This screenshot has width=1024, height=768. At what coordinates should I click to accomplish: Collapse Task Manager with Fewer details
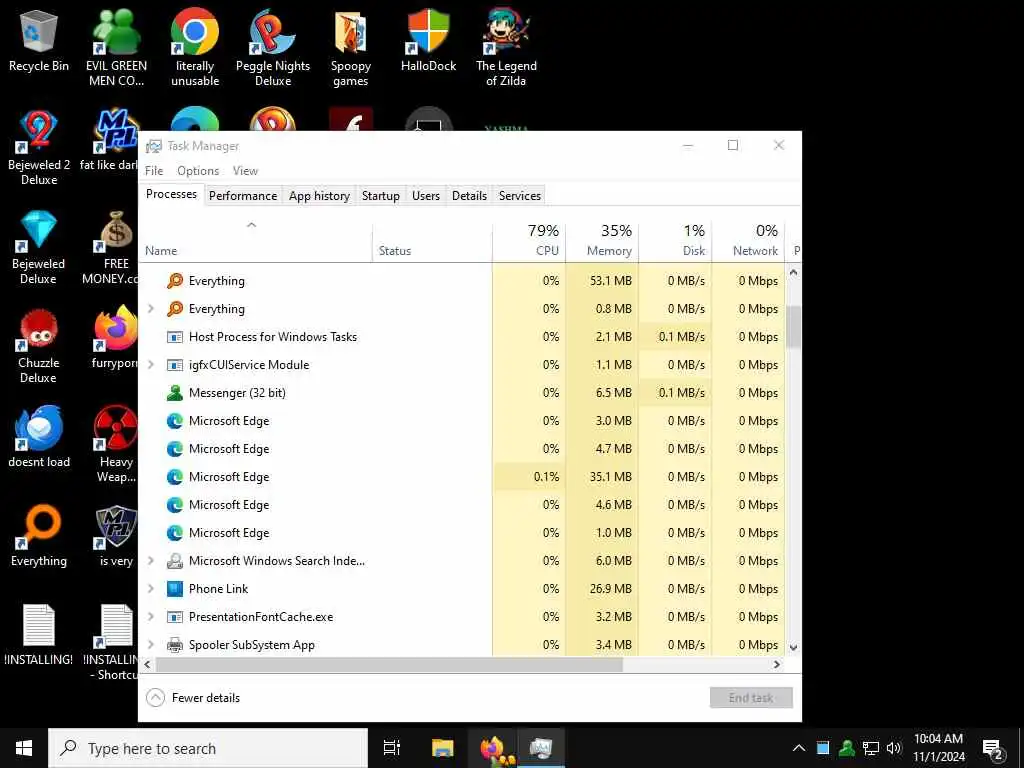pos(193,697)
